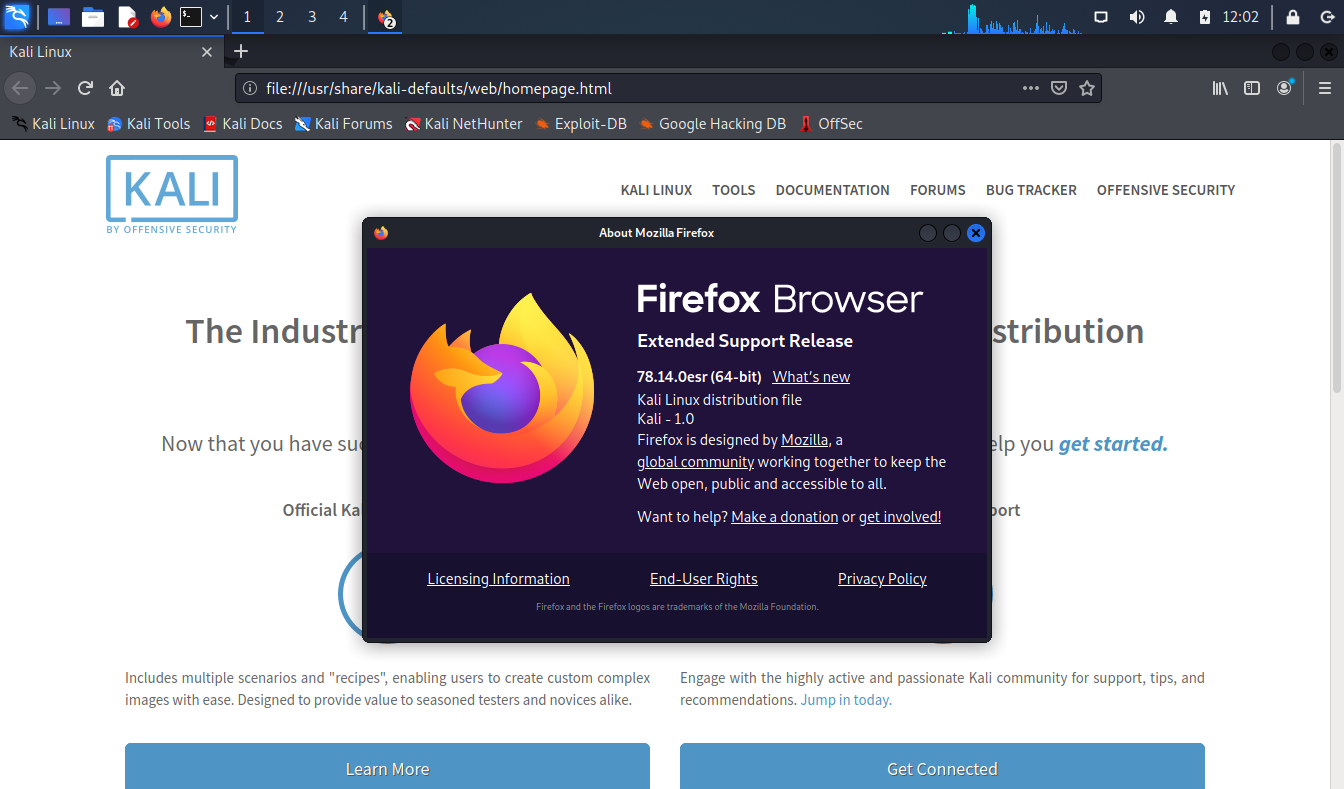
Task: Bookmark this page with star icon
Action: (1087, 88)
